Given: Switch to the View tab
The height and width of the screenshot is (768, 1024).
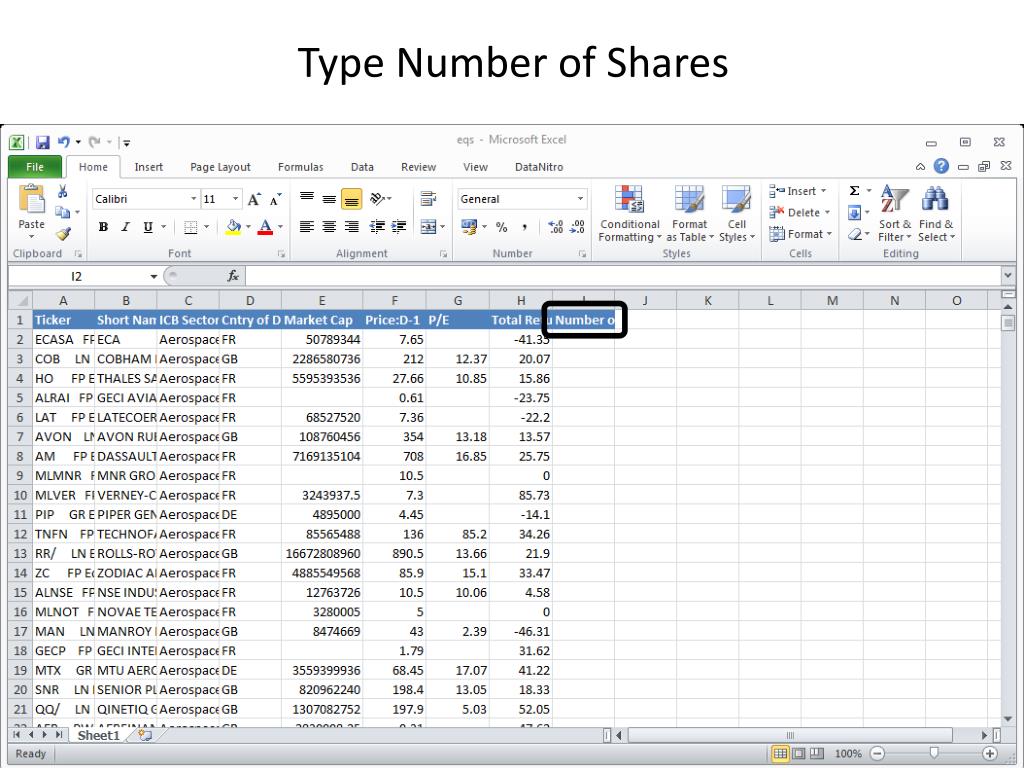Looking at the screenshot, I should 475,167.
